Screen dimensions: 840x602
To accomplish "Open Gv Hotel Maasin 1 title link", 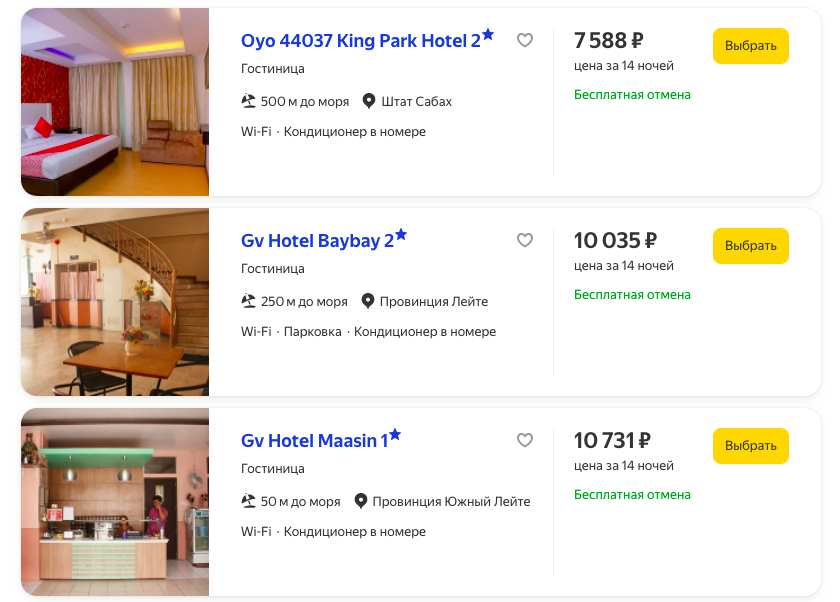I will pyautogui.click(x=314, y=441).
